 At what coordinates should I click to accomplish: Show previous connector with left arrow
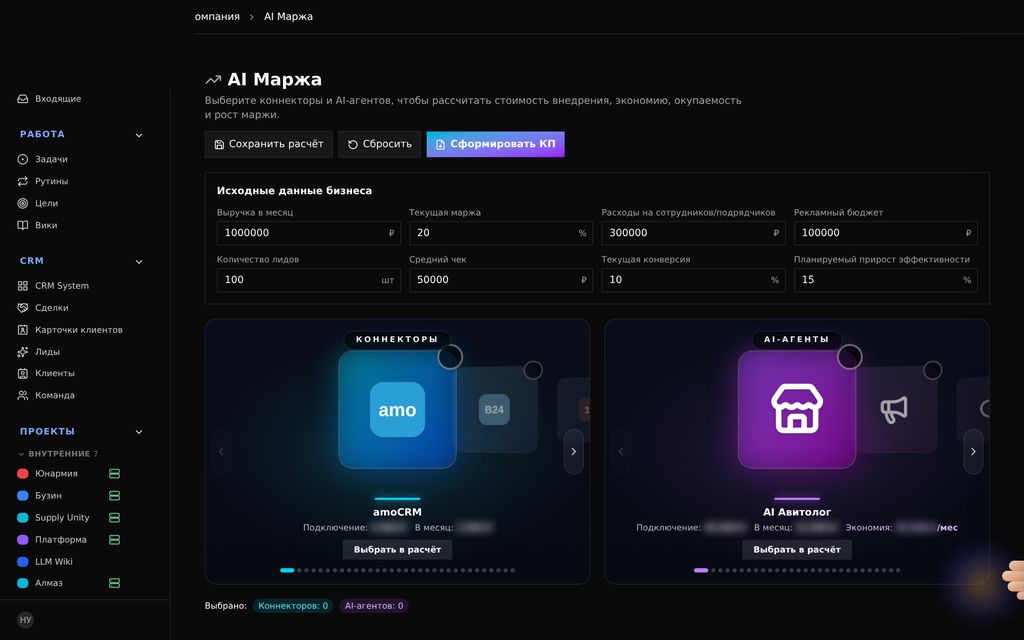pos(221,451)
